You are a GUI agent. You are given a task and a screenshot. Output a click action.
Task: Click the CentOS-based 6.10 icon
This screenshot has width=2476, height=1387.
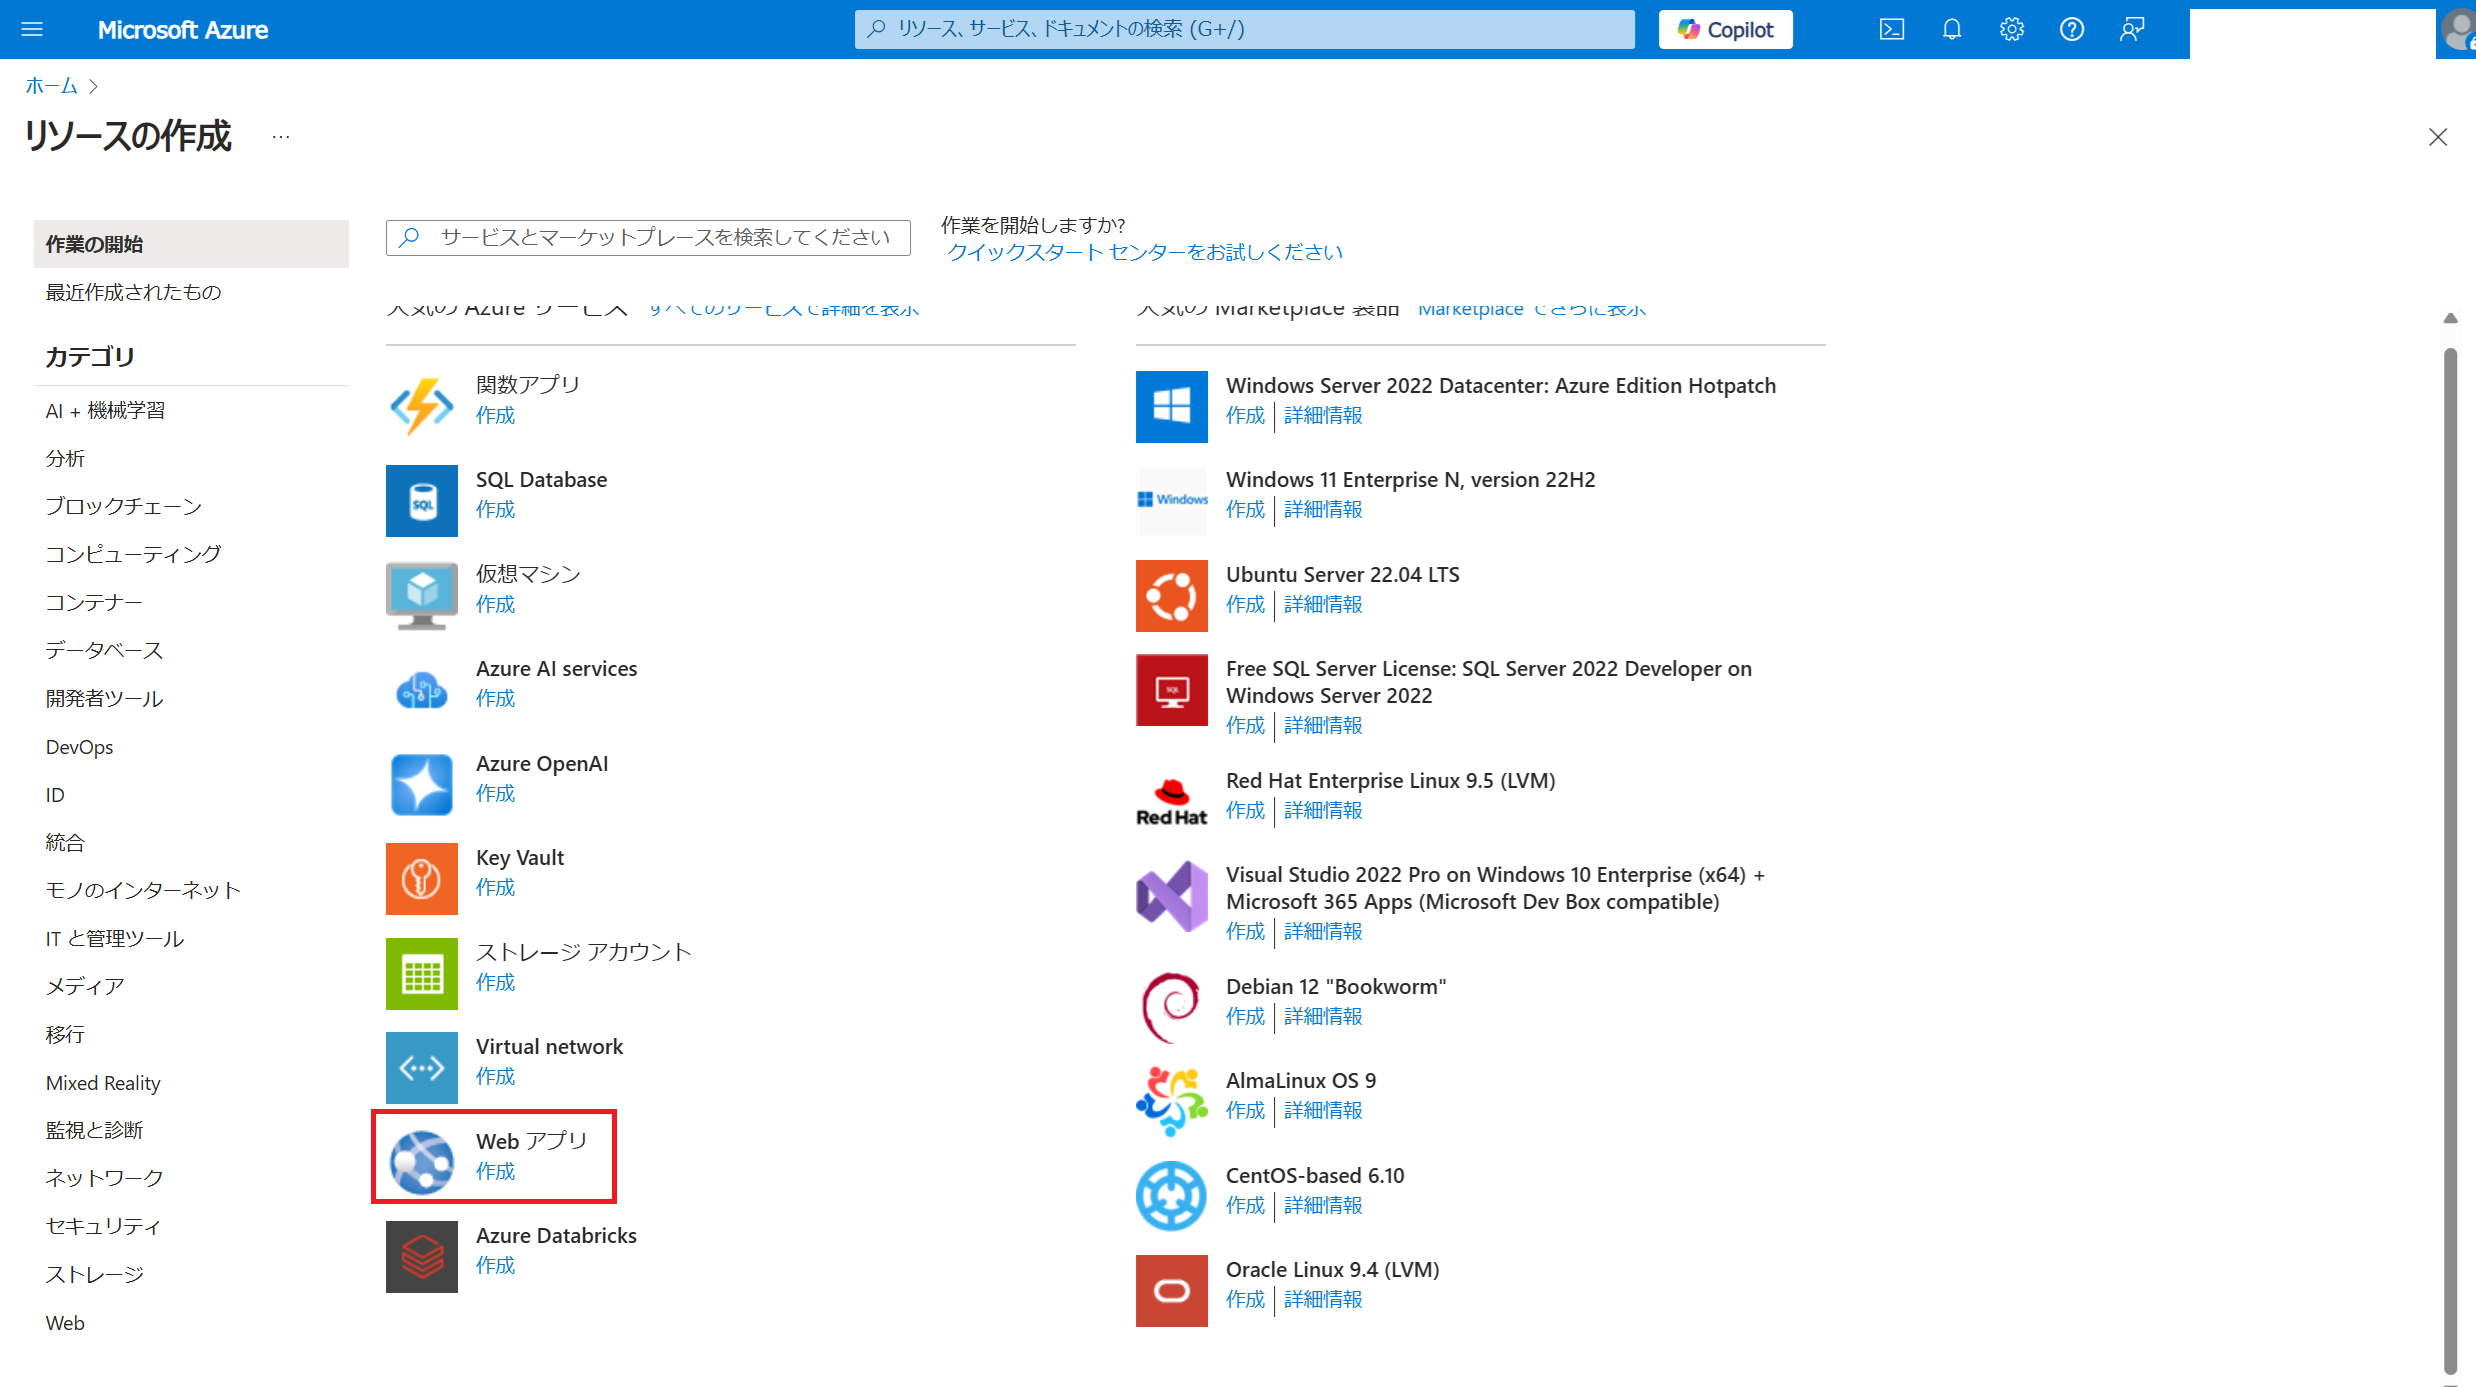tap(1171, 1196)
